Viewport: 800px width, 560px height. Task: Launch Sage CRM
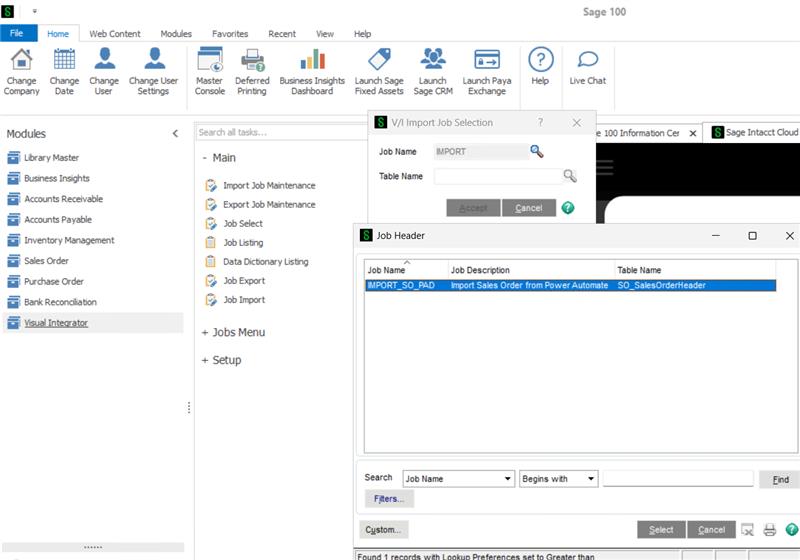pyautogui.click(x=433, y=71)
